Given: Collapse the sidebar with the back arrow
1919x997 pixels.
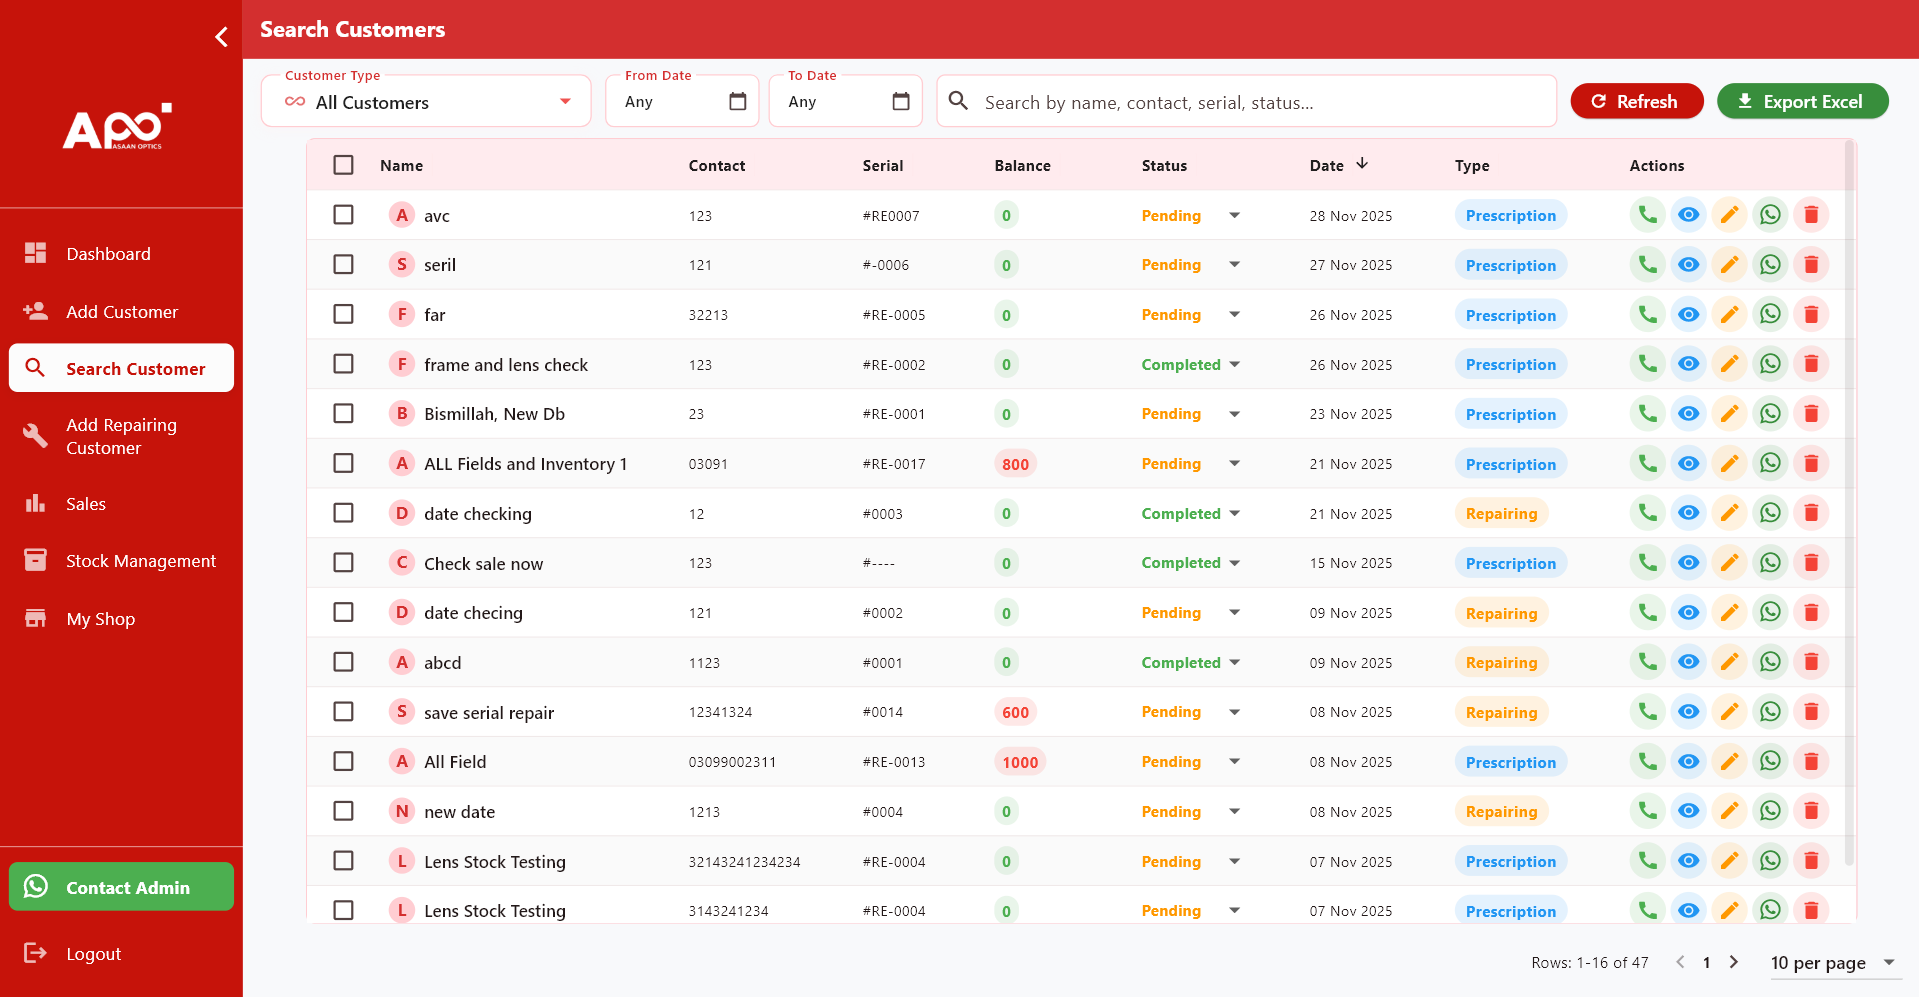Looking at the screenshot, I should pyautogui.click(x=221, y=37).
